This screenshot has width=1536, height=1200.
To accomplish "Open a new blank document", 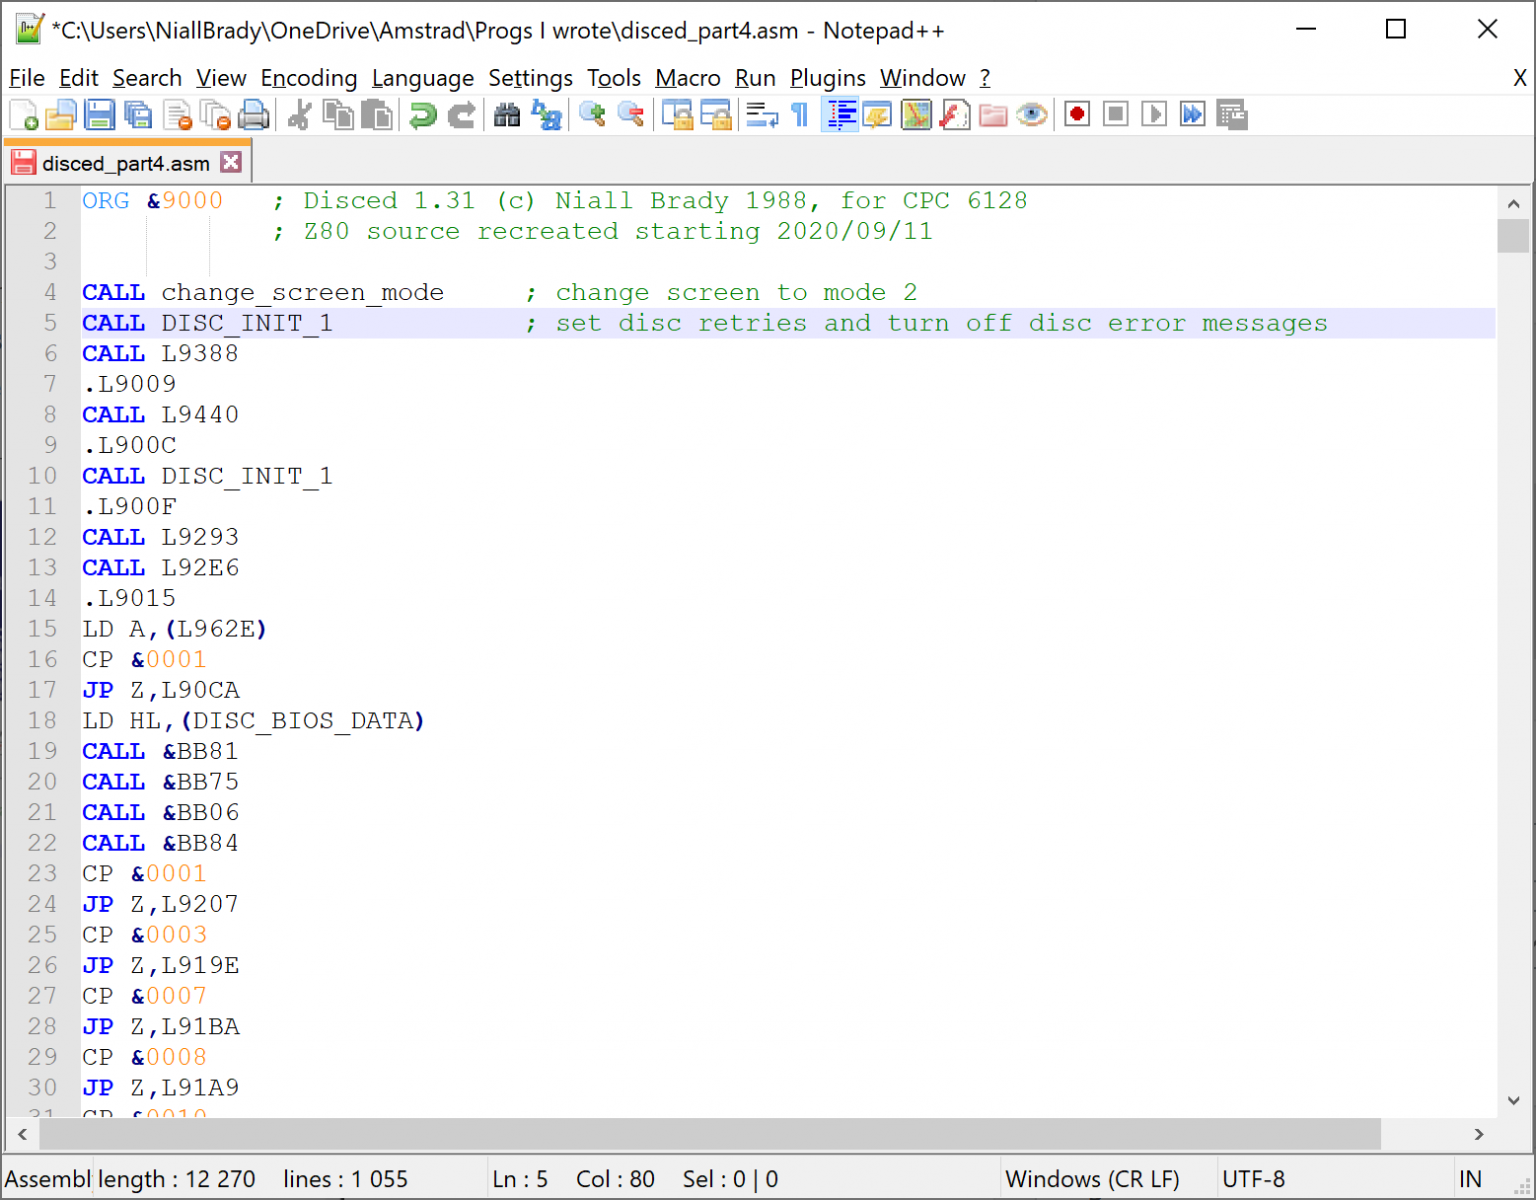I will click(21, 114).
